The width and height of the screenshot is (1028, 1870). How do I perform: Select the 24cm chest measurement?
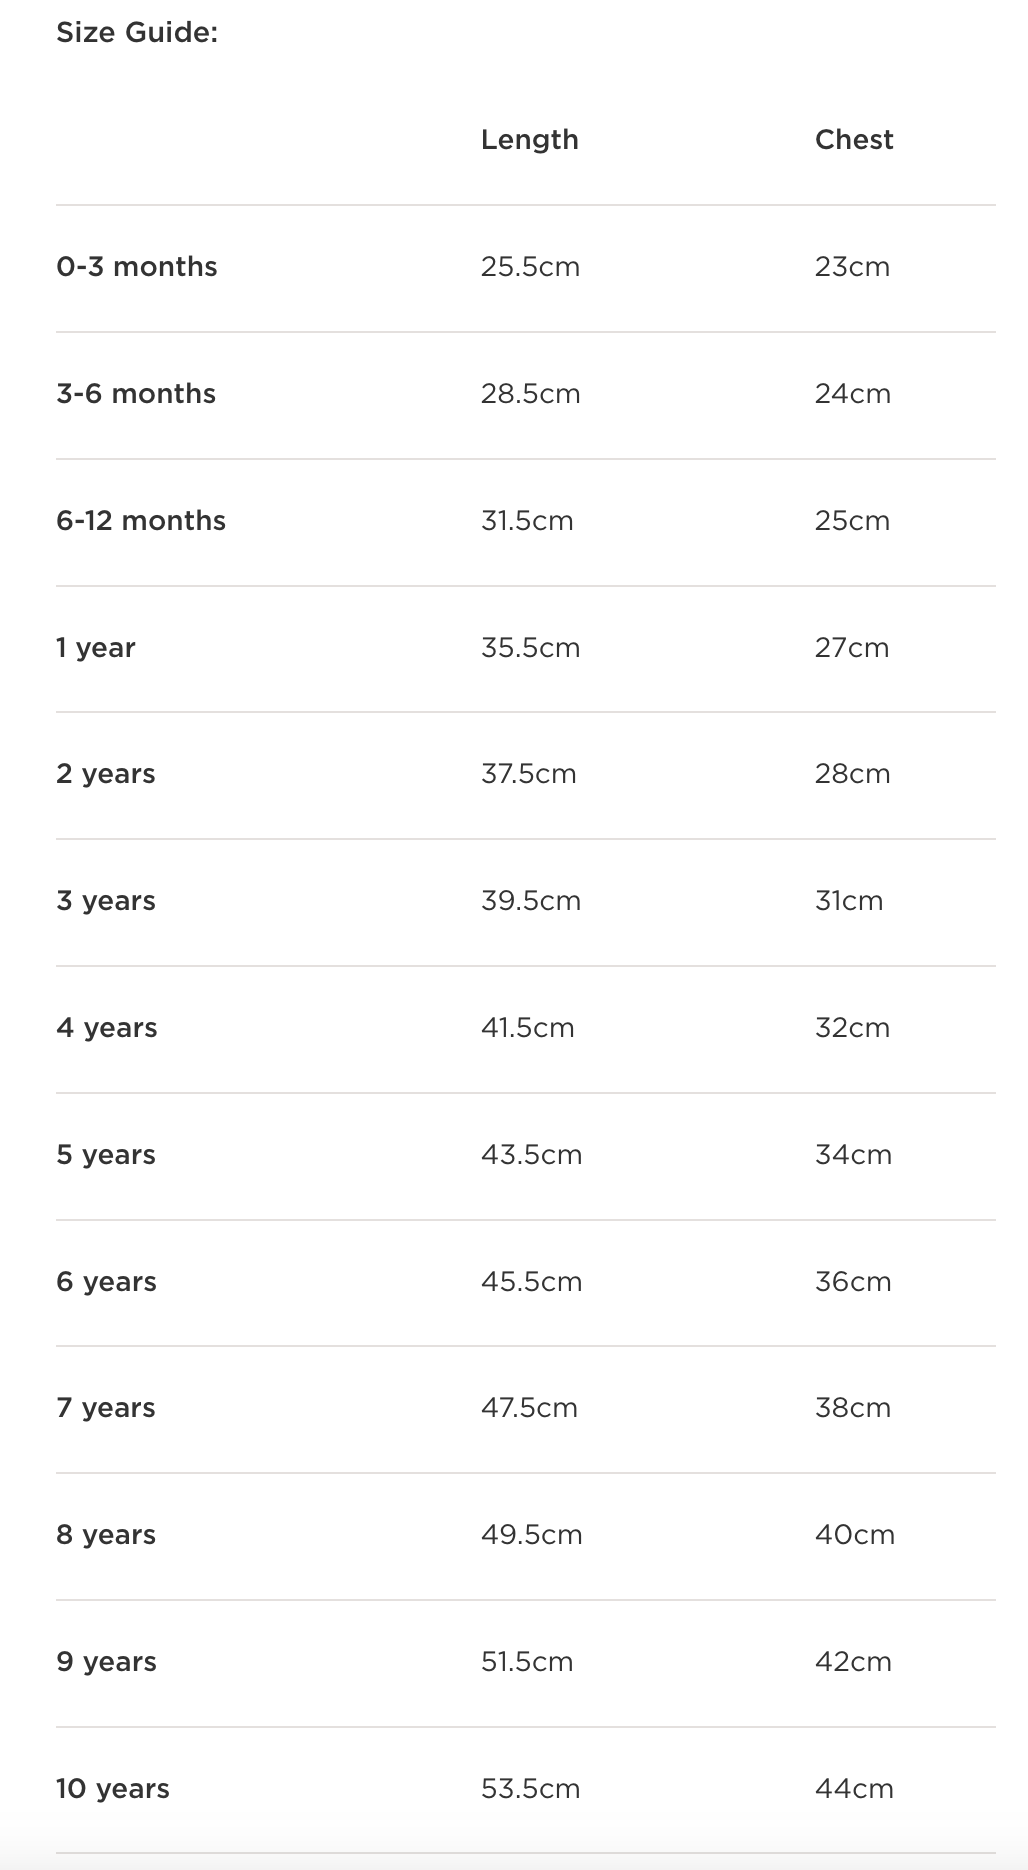[853, 394]
